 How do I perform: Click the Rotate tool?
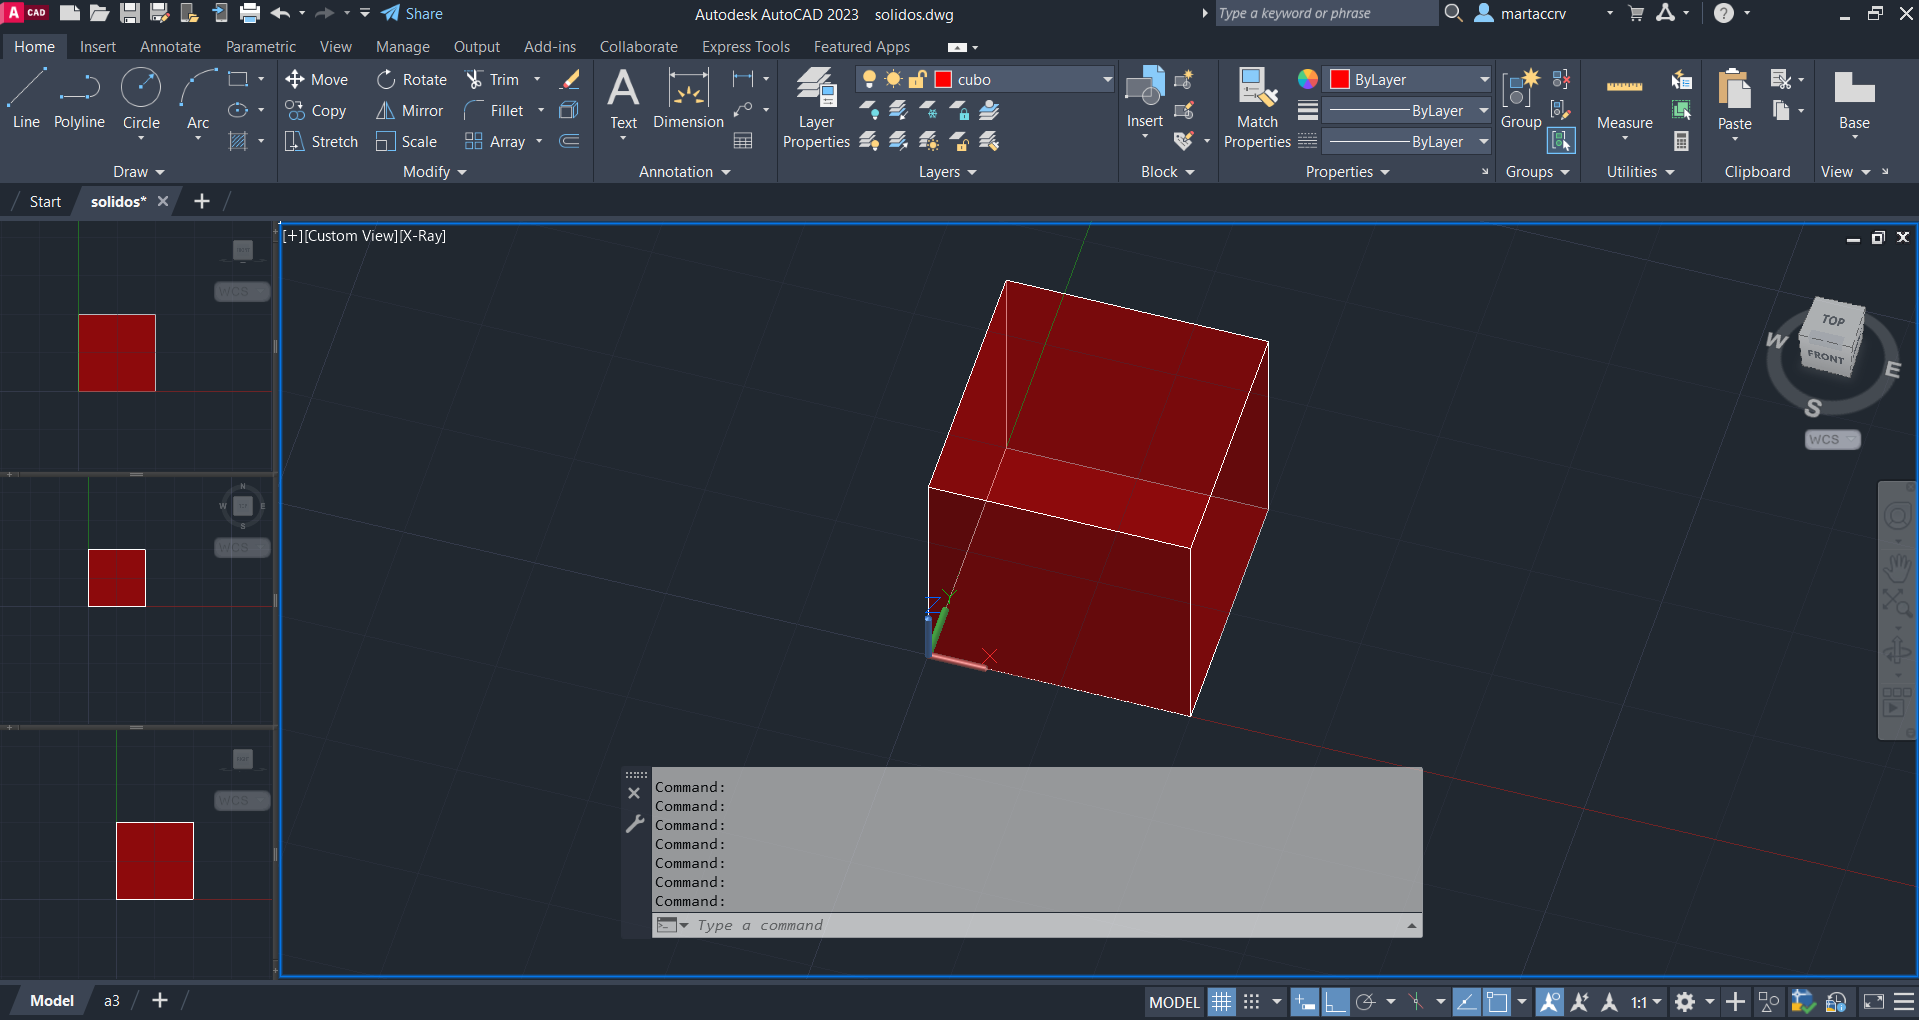click(412, 80)
